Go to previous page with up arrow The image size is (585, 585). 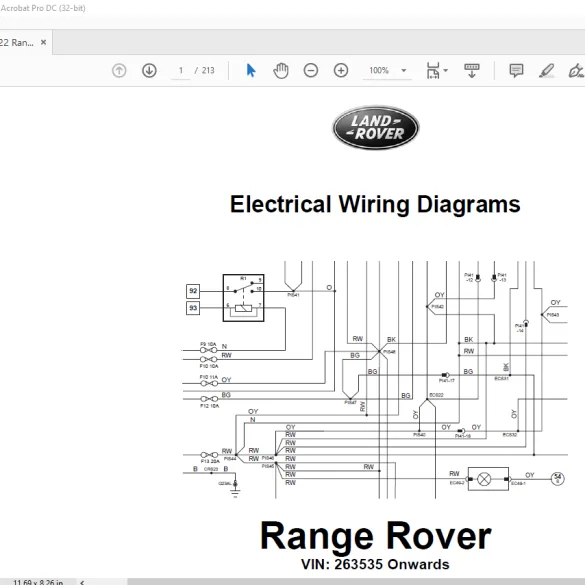coord(119,71)
